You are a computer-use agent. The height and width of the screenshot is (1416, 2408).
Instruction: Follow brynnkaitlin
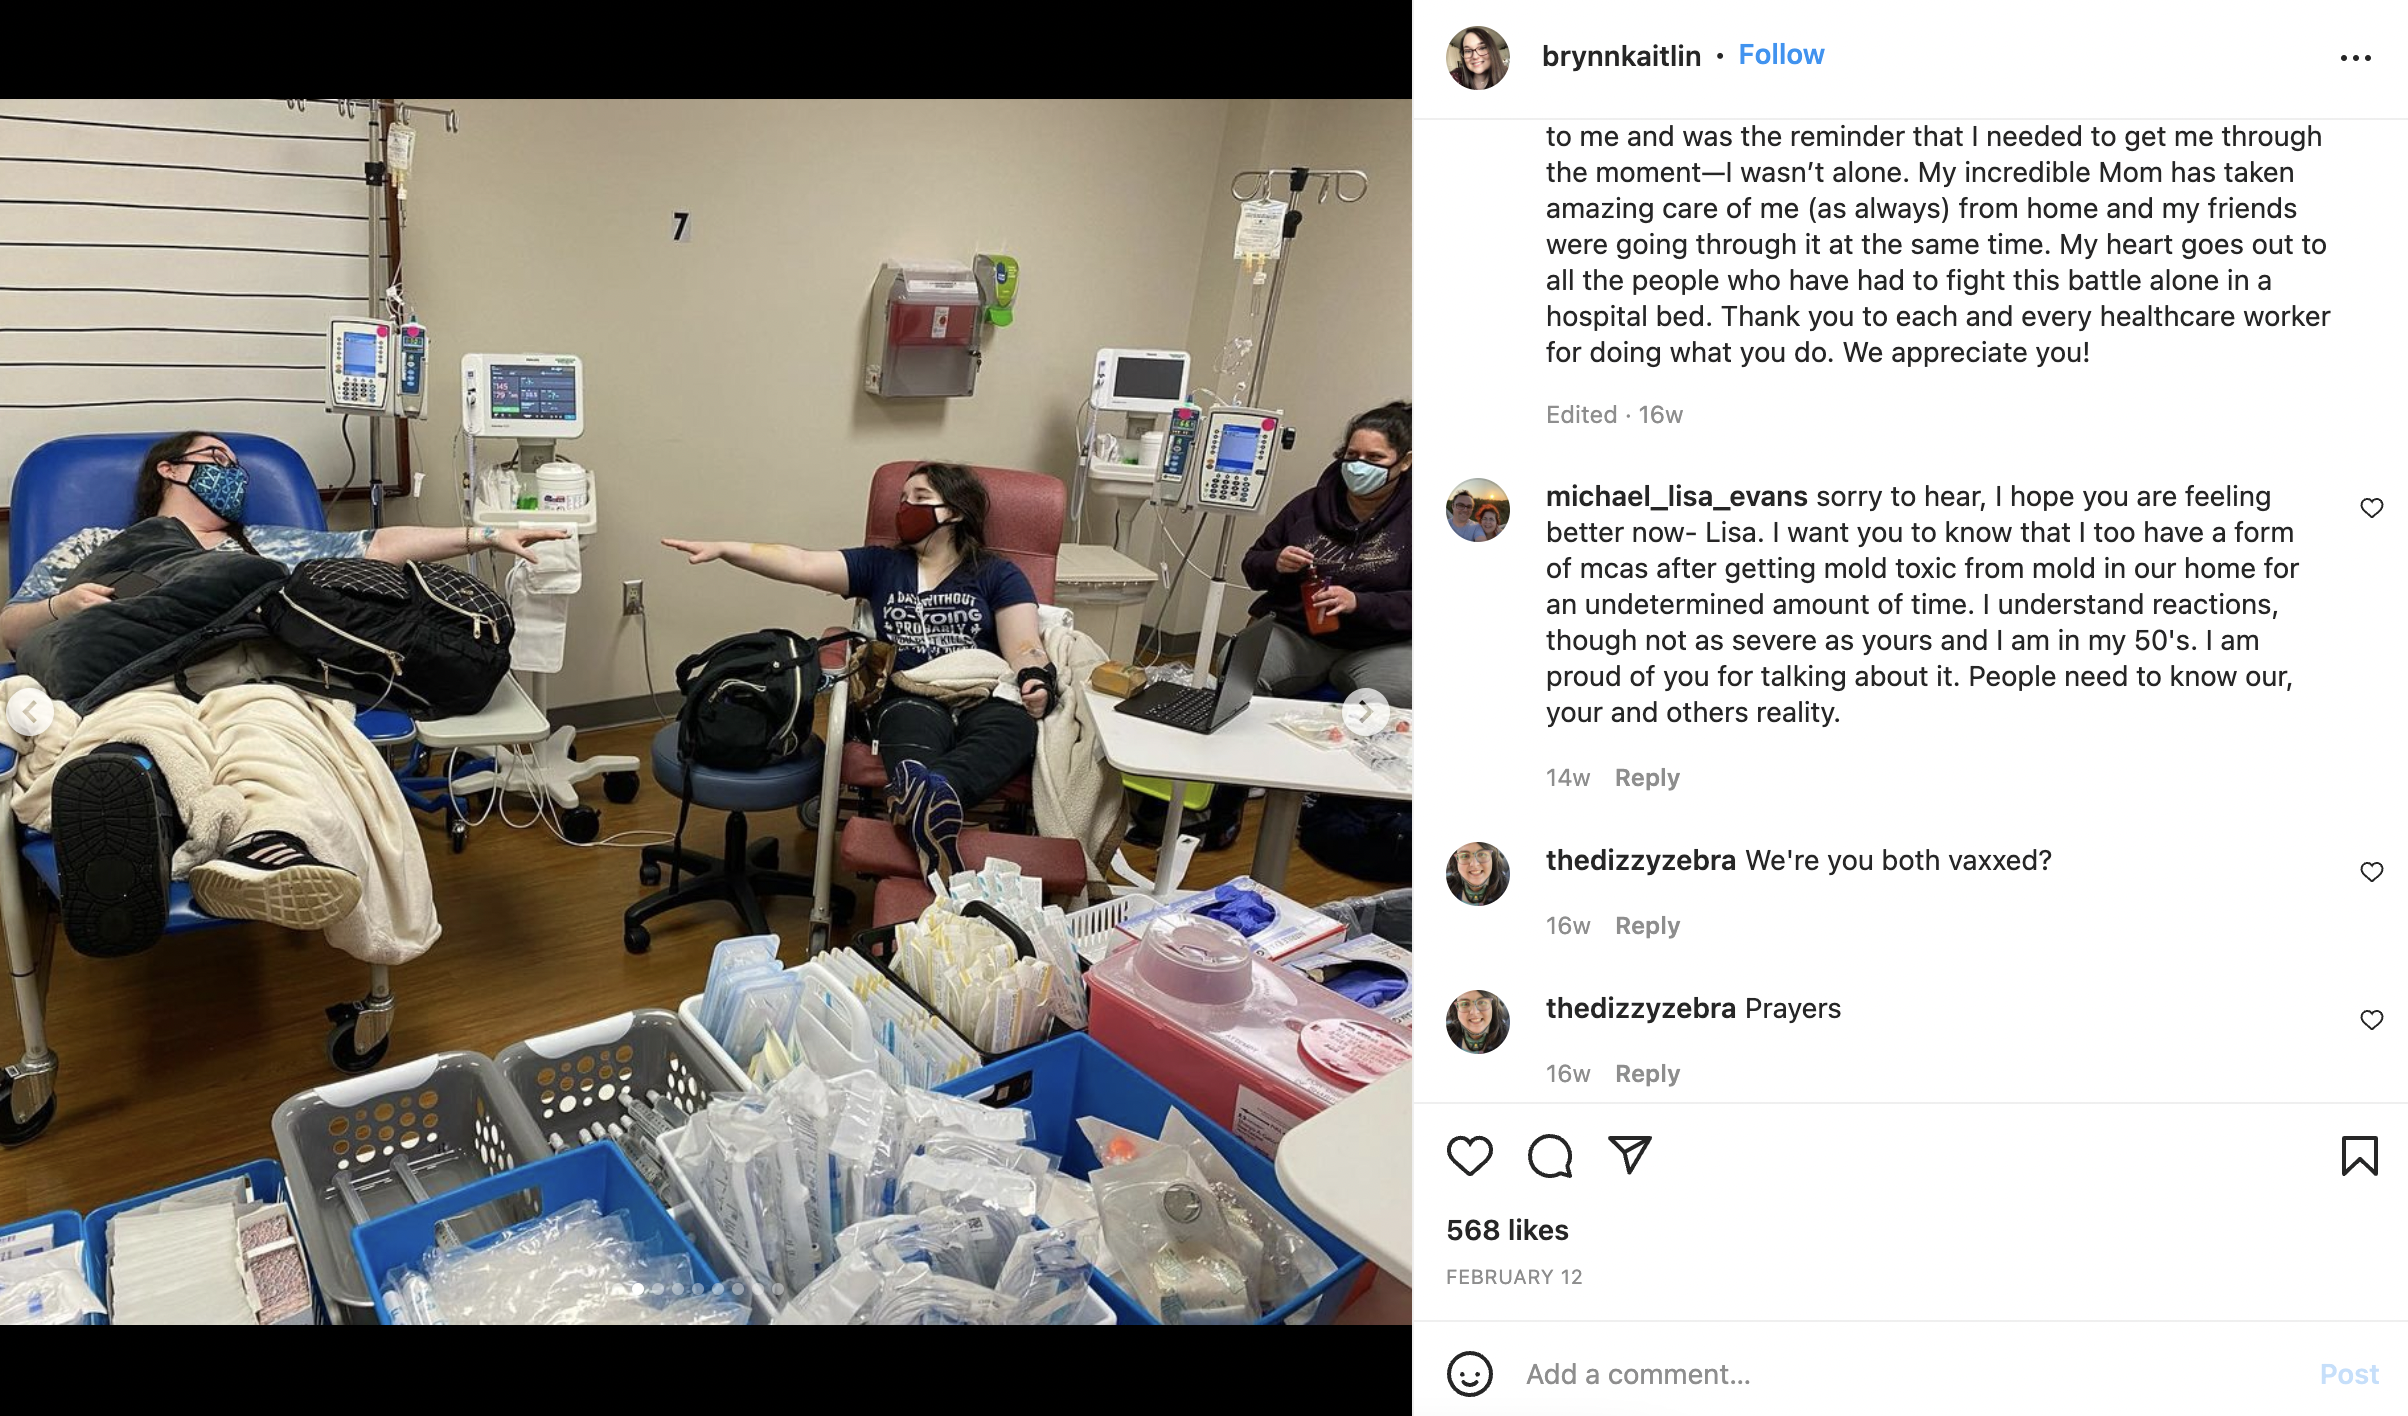click(x=1781, y=55)
